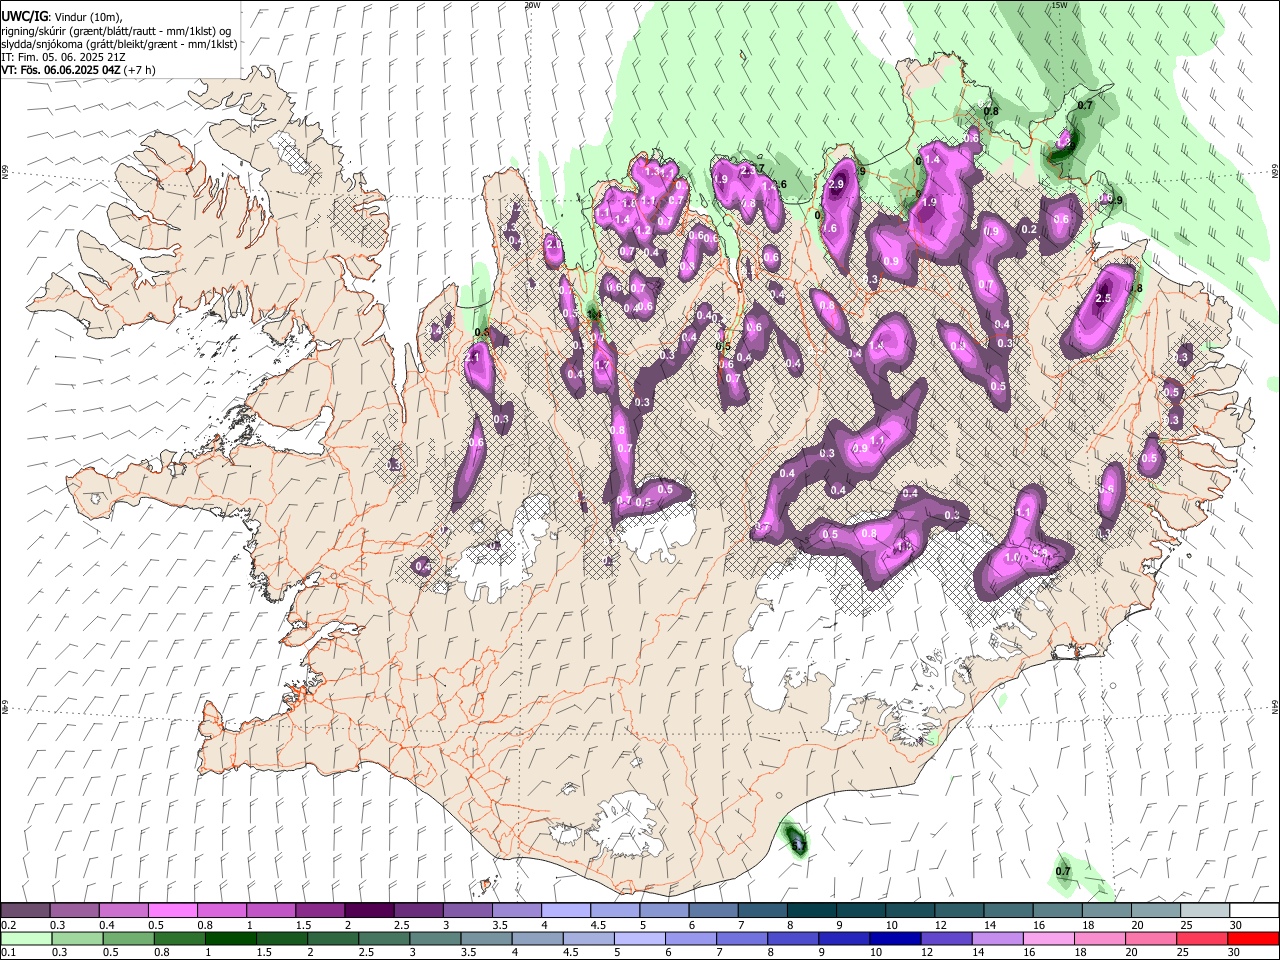Image resolution: width=1280 pixels, height=960 pixels.
Task: Pick the bright magenta 0.5 swatch
Action: click(x=172, y=911)
